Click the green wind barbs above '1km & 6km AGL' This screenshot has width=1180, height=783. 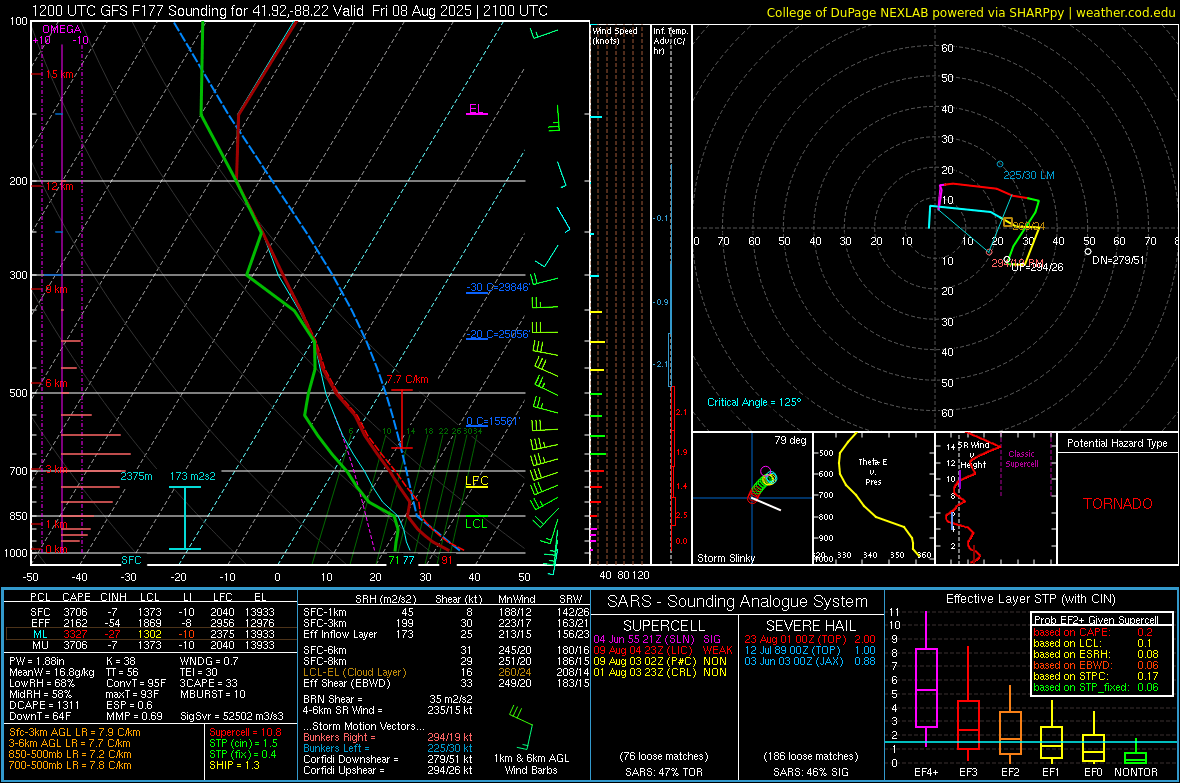[x=521, y=727]
